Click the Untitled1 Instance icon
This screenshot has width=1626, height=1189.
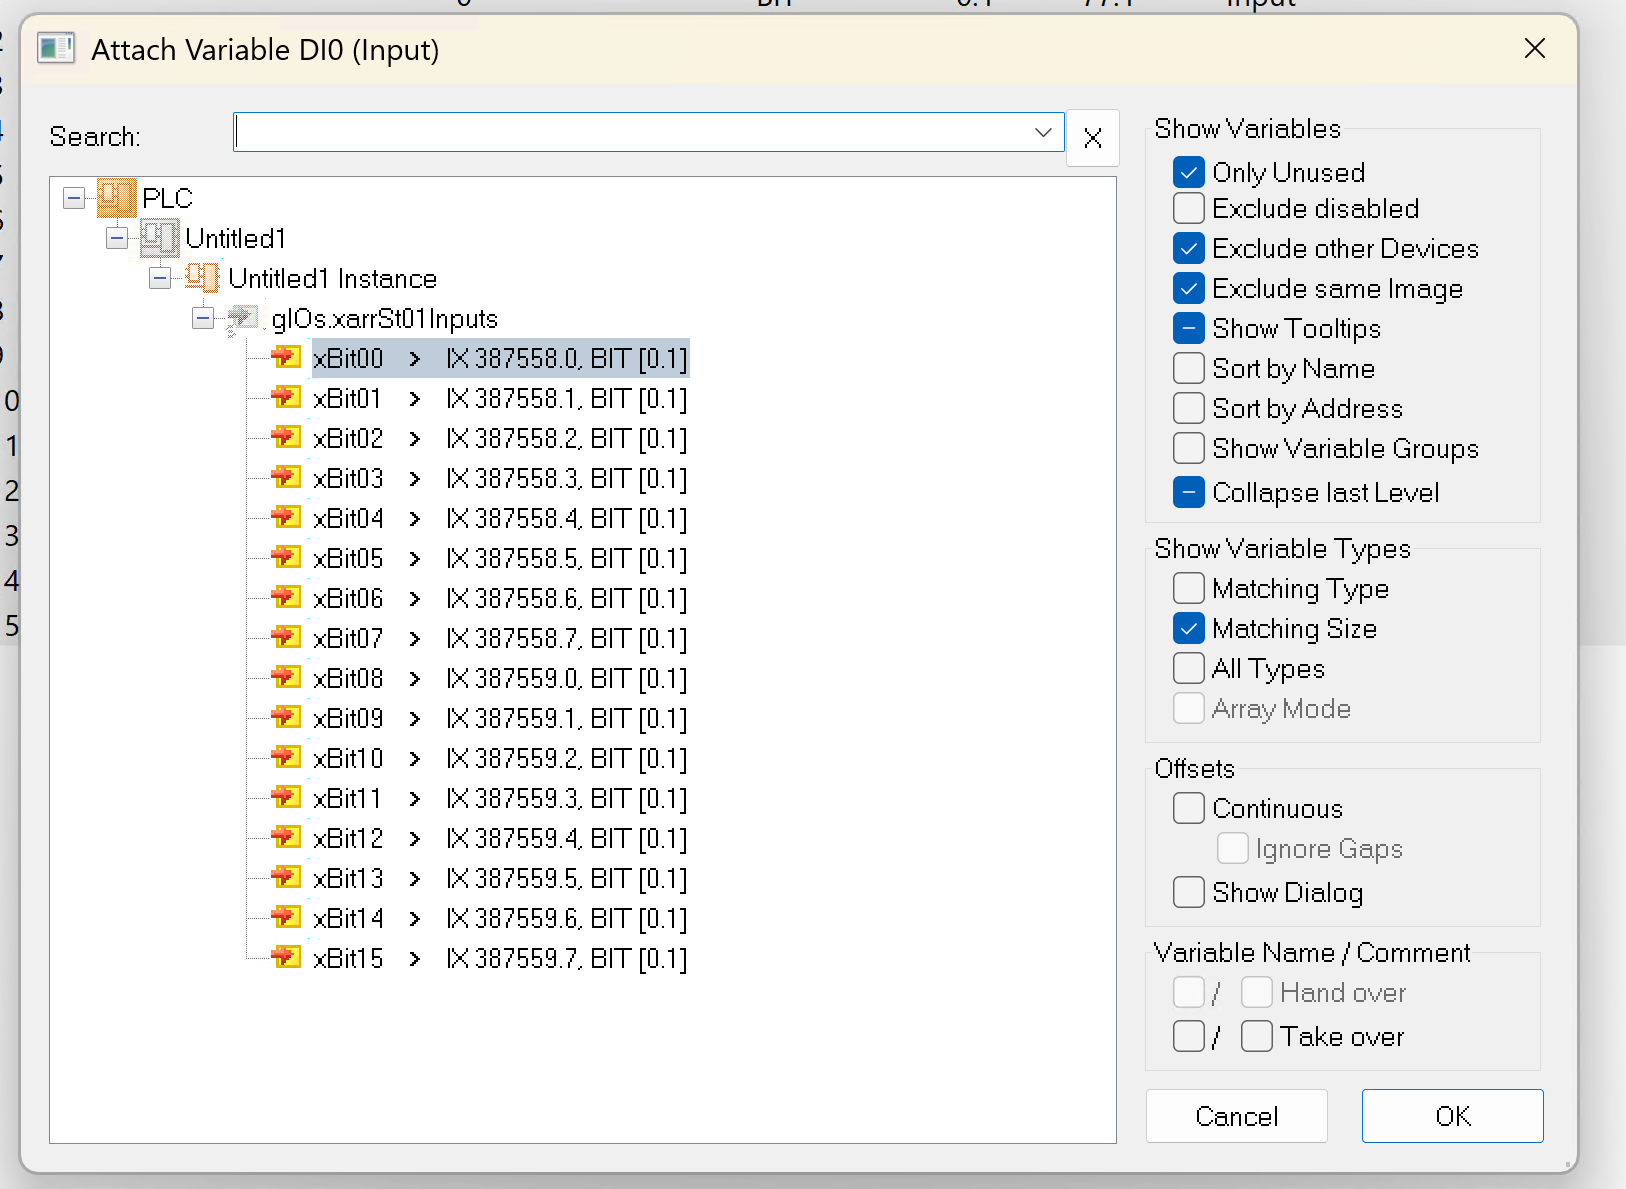pyautogui.click(x=203, y=278)
